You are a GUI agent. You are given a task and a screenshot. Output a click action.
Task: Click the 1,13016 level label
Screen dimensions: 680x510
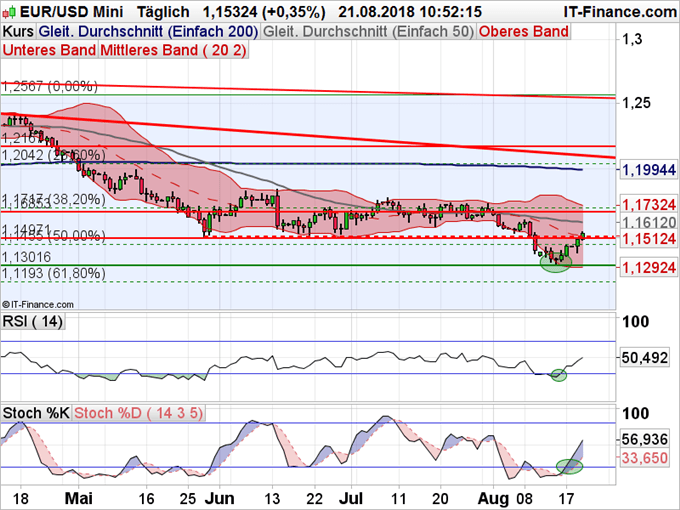coord(26,257)
